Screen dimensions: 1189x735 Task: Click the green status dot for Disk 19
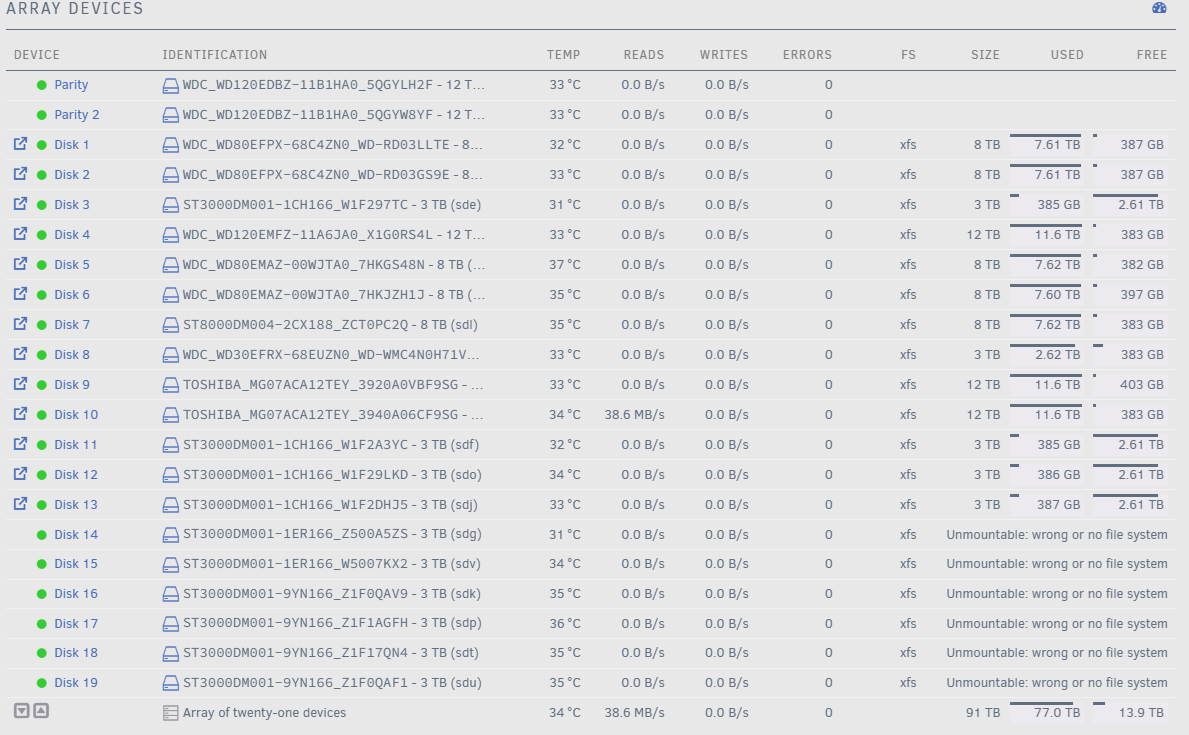42,683
